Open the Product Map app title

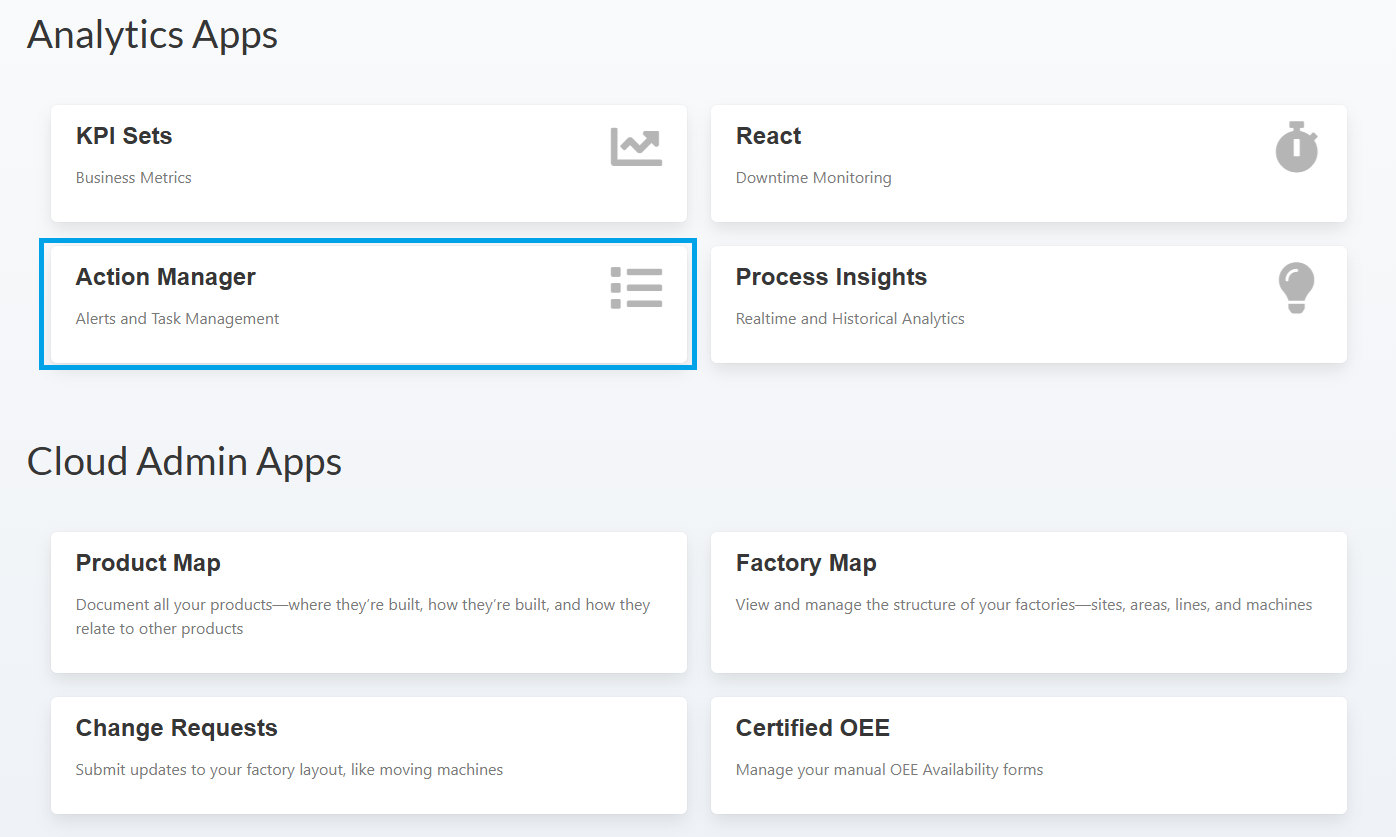coord(148,563)
